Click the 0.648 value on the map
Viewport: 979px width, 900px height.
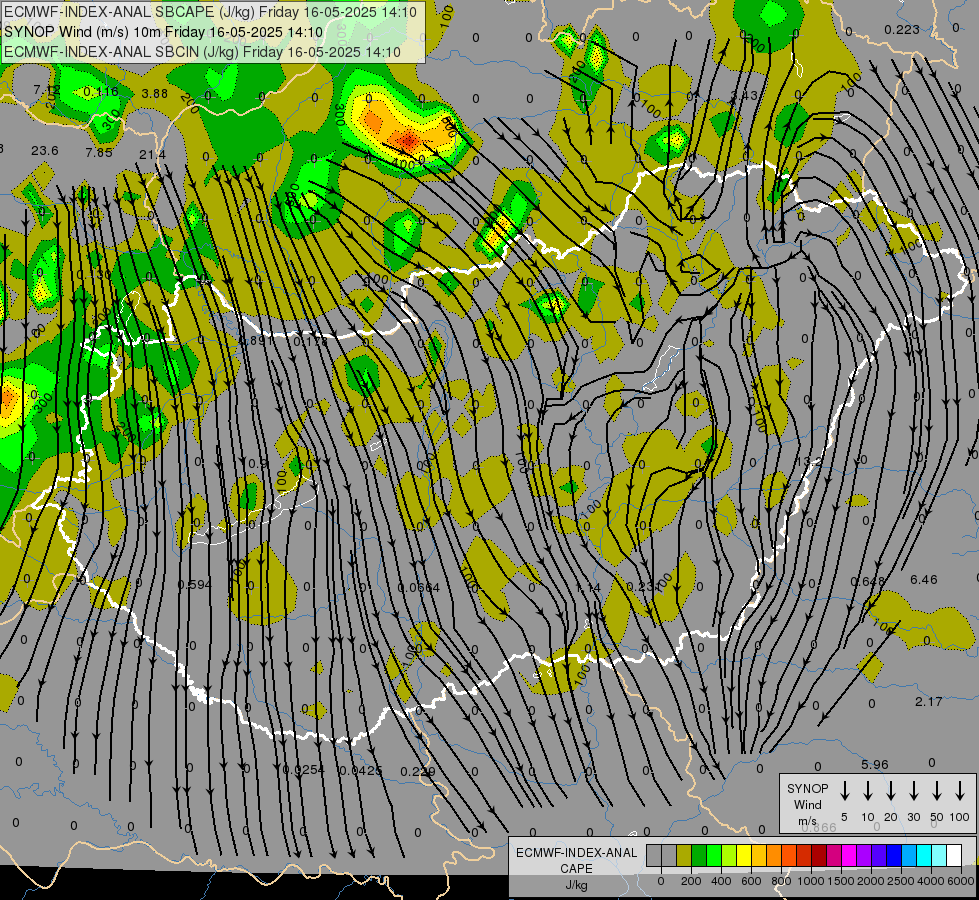(x=868, y=581)
